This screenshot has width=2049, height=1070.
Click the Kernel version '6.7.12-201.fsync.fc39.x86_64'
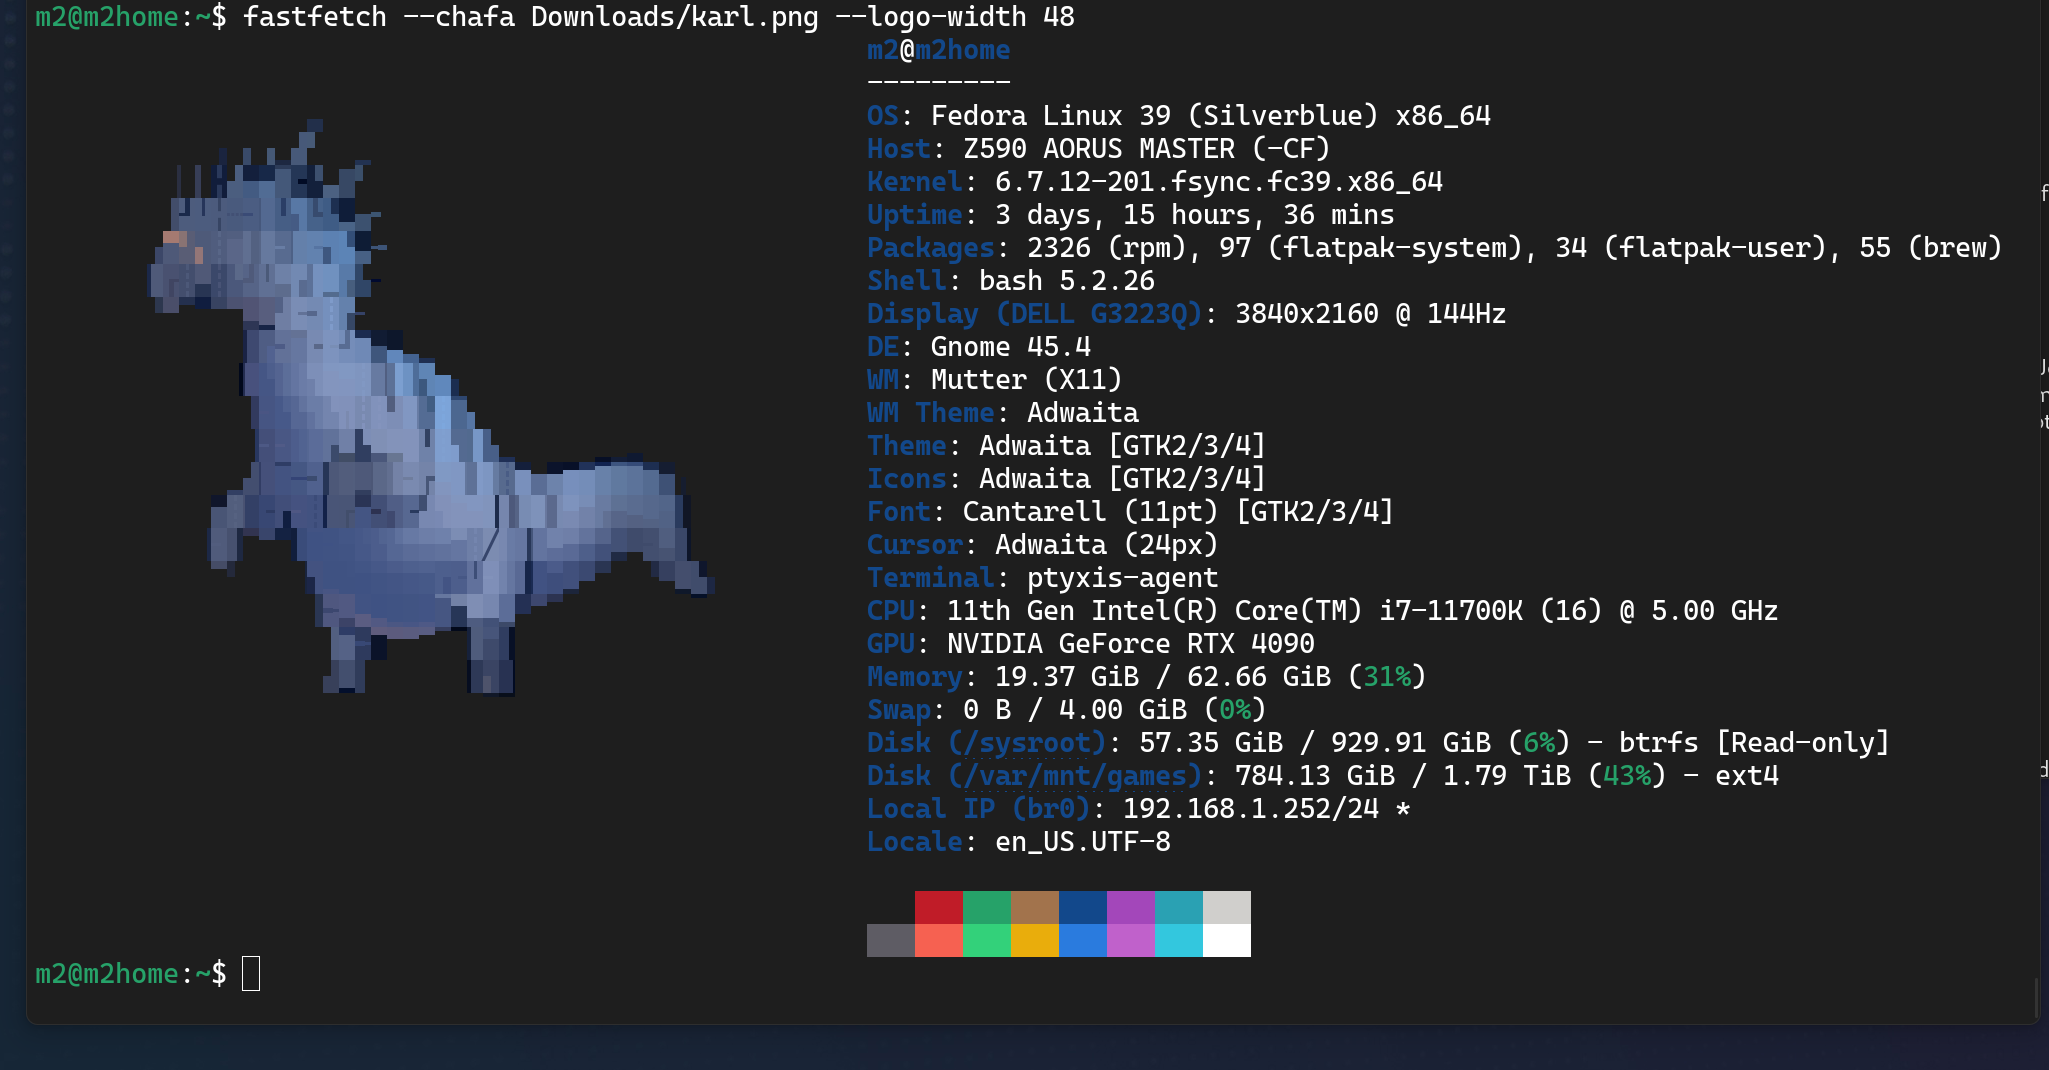click(1219, 182)
